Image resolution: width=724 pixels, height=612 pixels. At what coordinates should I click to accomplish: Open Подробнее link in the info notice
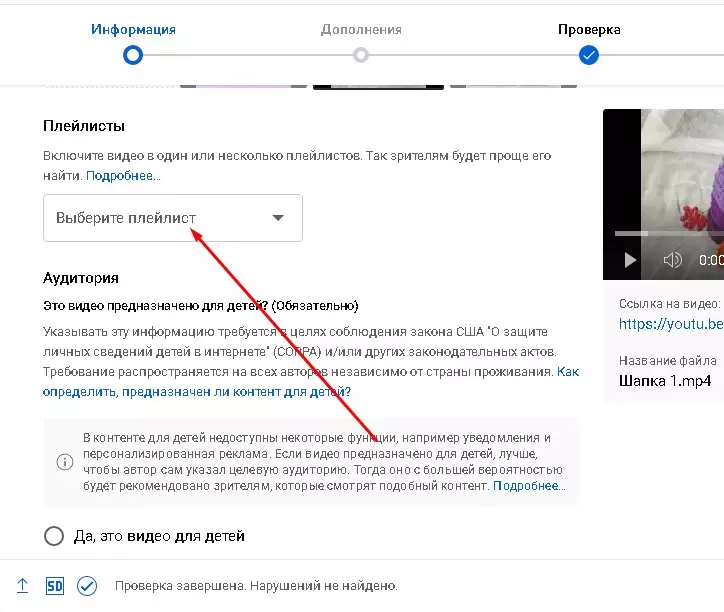pyautogui.click(x=529, y=486)
